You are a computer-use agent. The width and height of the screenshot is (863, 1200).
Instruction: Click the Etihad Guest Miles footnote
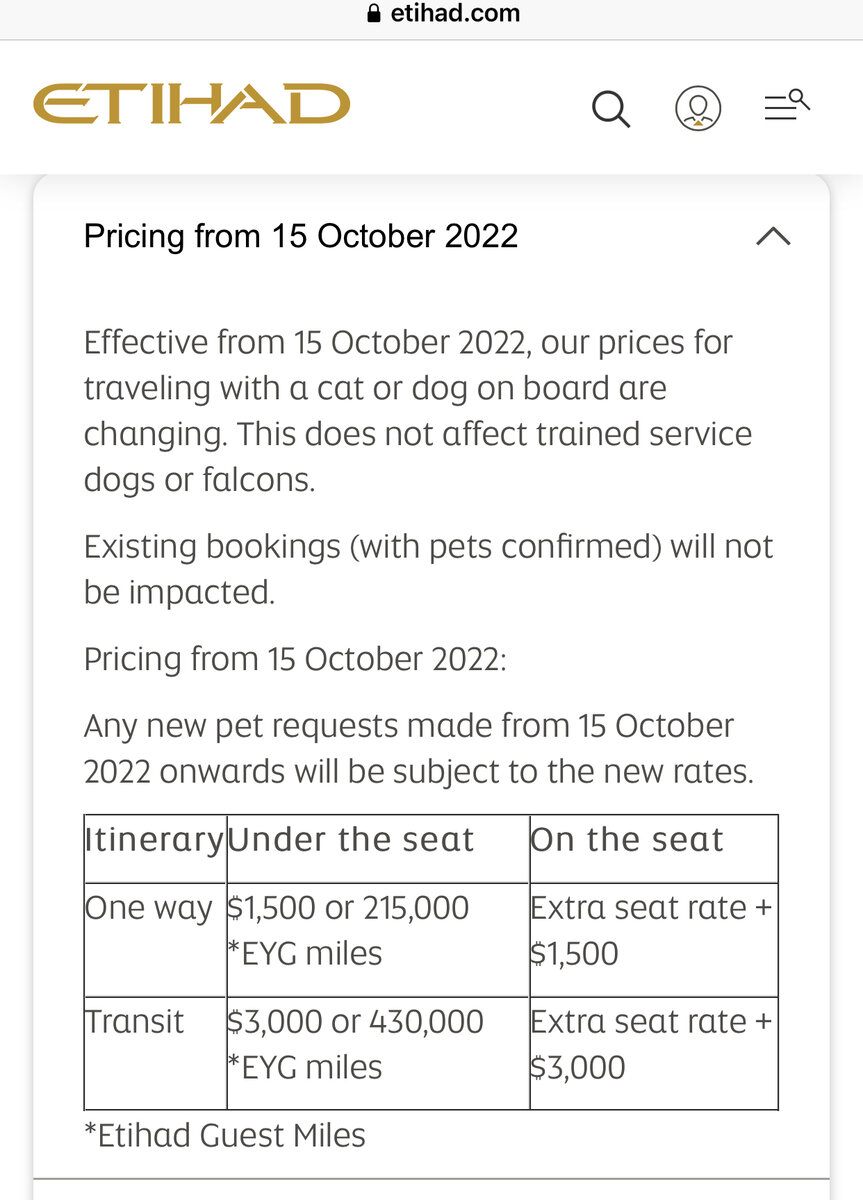[x=225, y=1135]
